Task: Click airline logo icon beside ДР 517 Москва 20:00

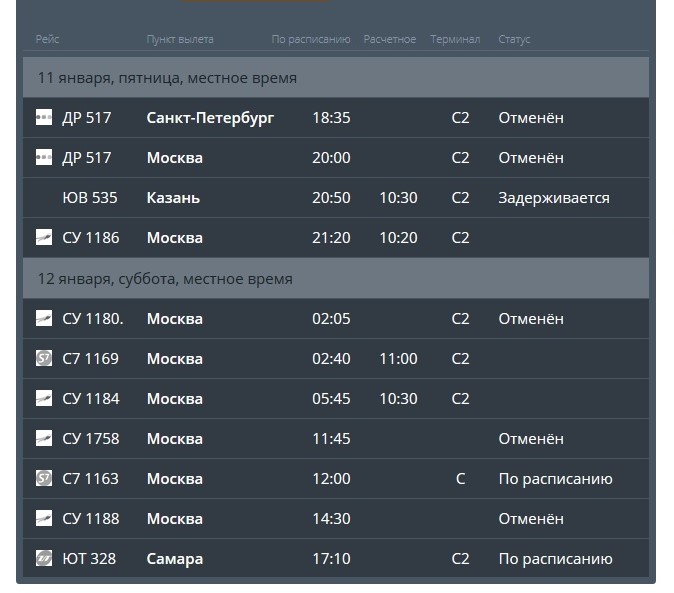Action: coord(44,157)
